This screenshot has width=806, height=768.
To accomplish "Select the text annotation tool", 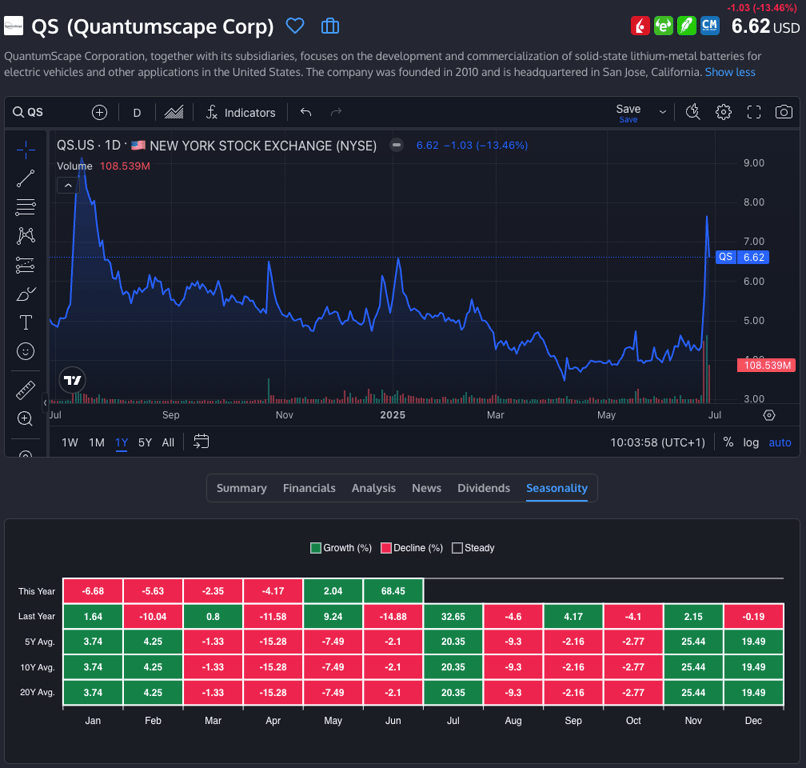I will click(x=26, y=322).
